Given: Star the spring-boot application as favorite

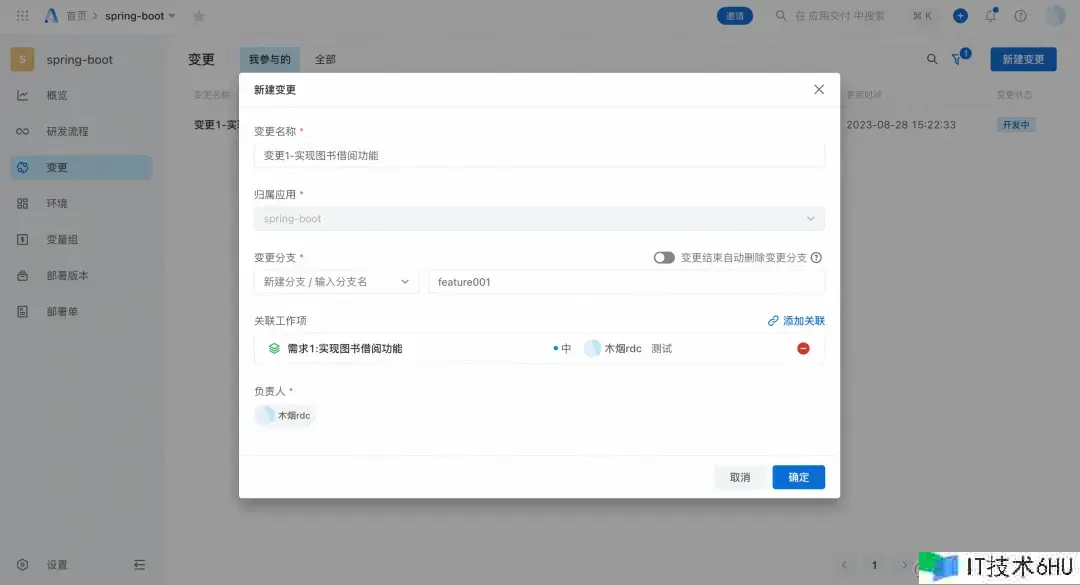Looking at the screenshot, I should (199, 16).
